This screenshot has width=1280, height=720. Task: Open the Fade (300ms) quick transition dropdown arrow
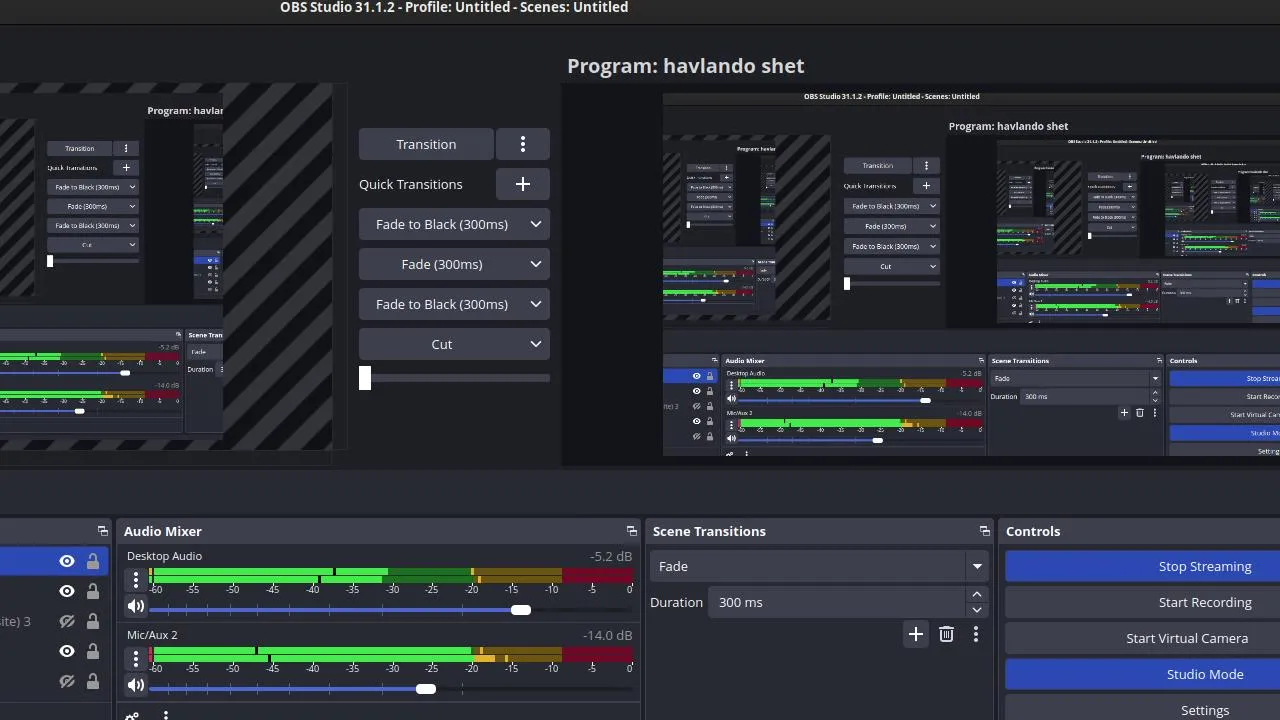(x=536, y=264)
